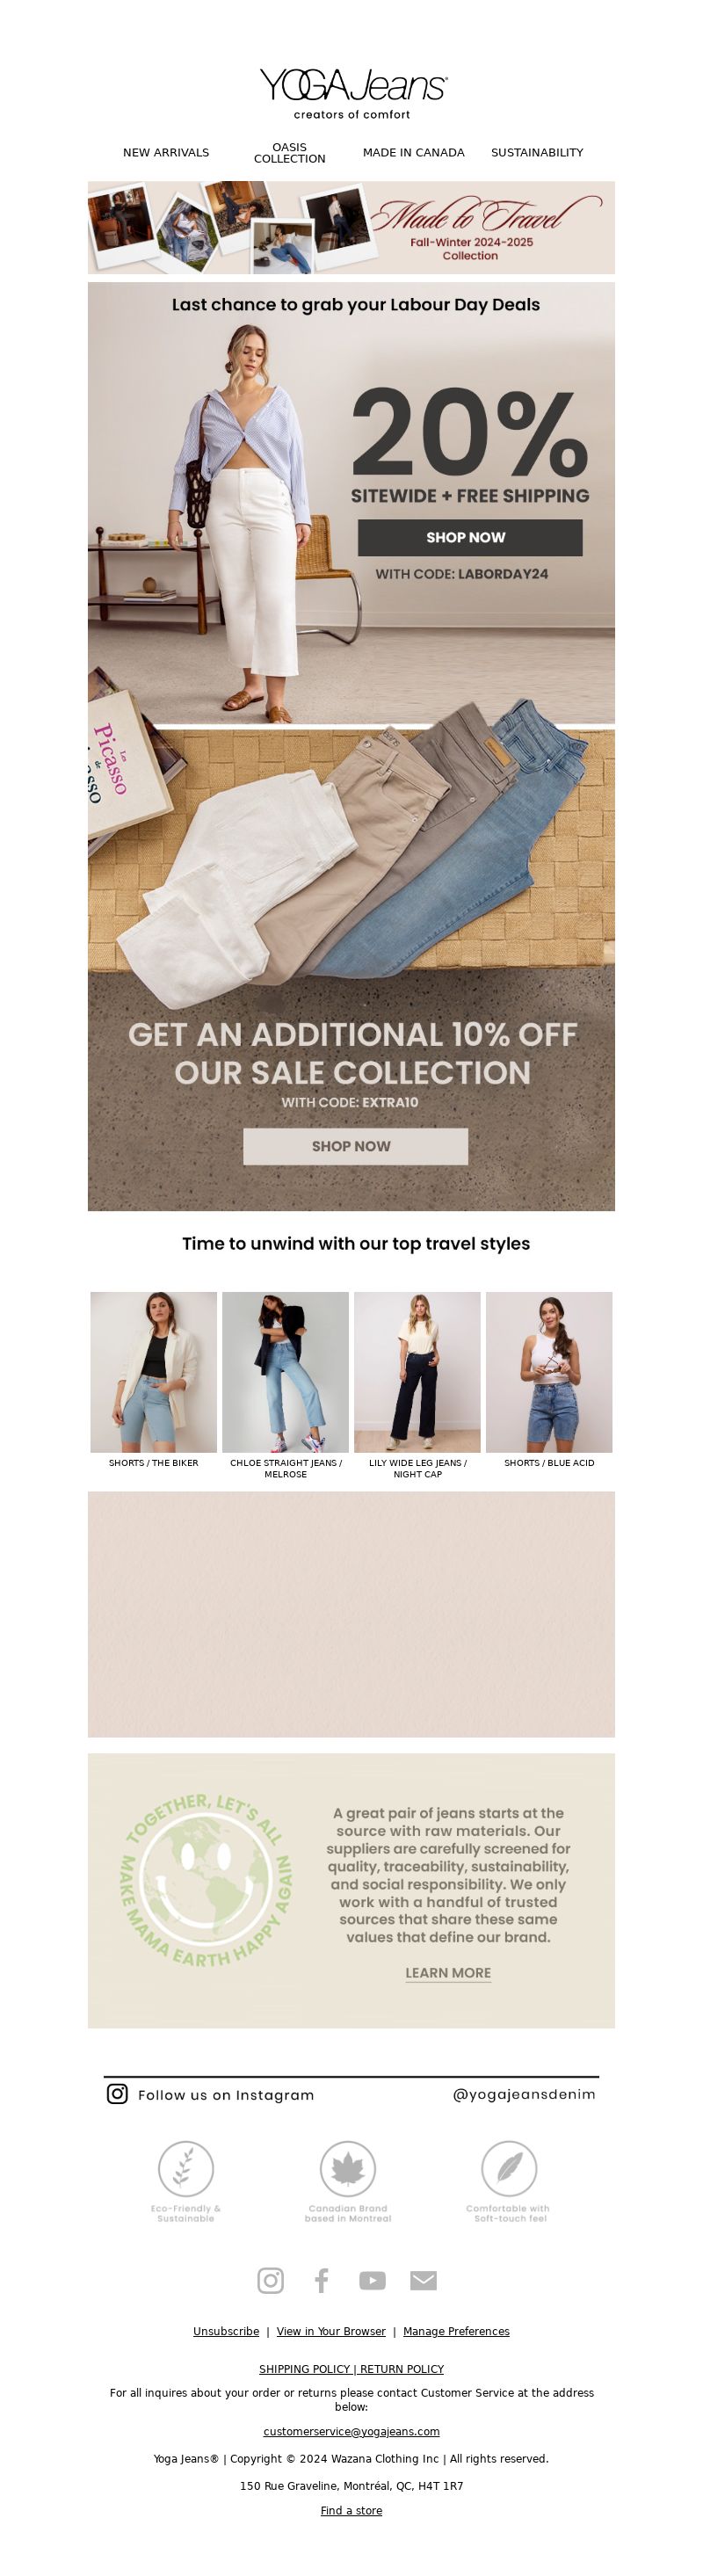Select the Shorts / The Biker product image
Viewport: 703px width, 2576px height.
coord(153,1371)
